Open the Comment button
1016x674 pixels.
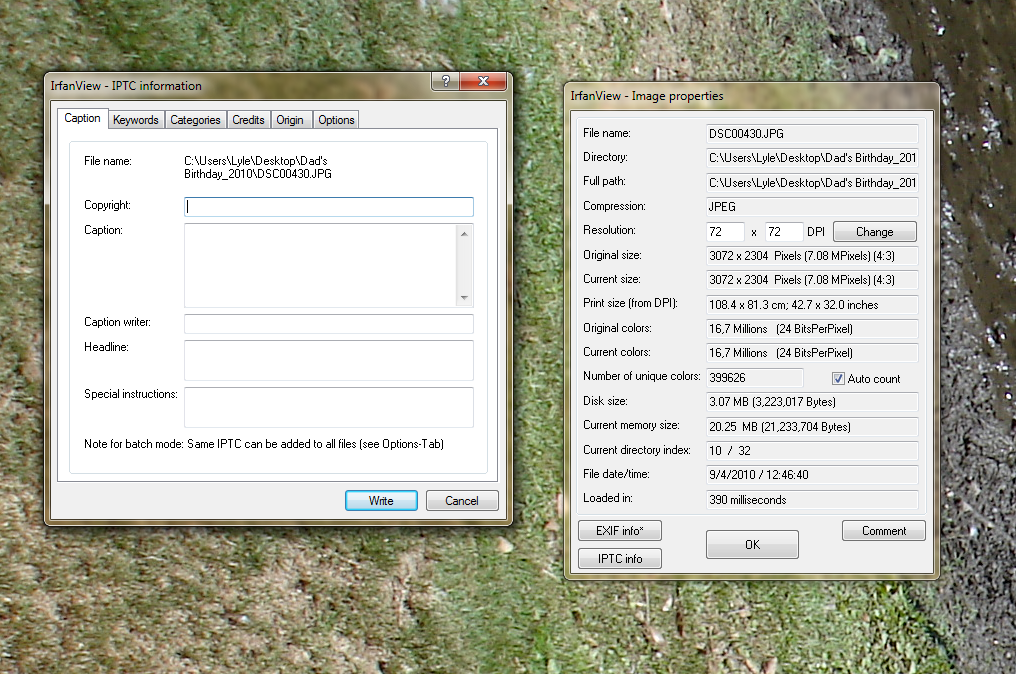[x=884, y=530]
